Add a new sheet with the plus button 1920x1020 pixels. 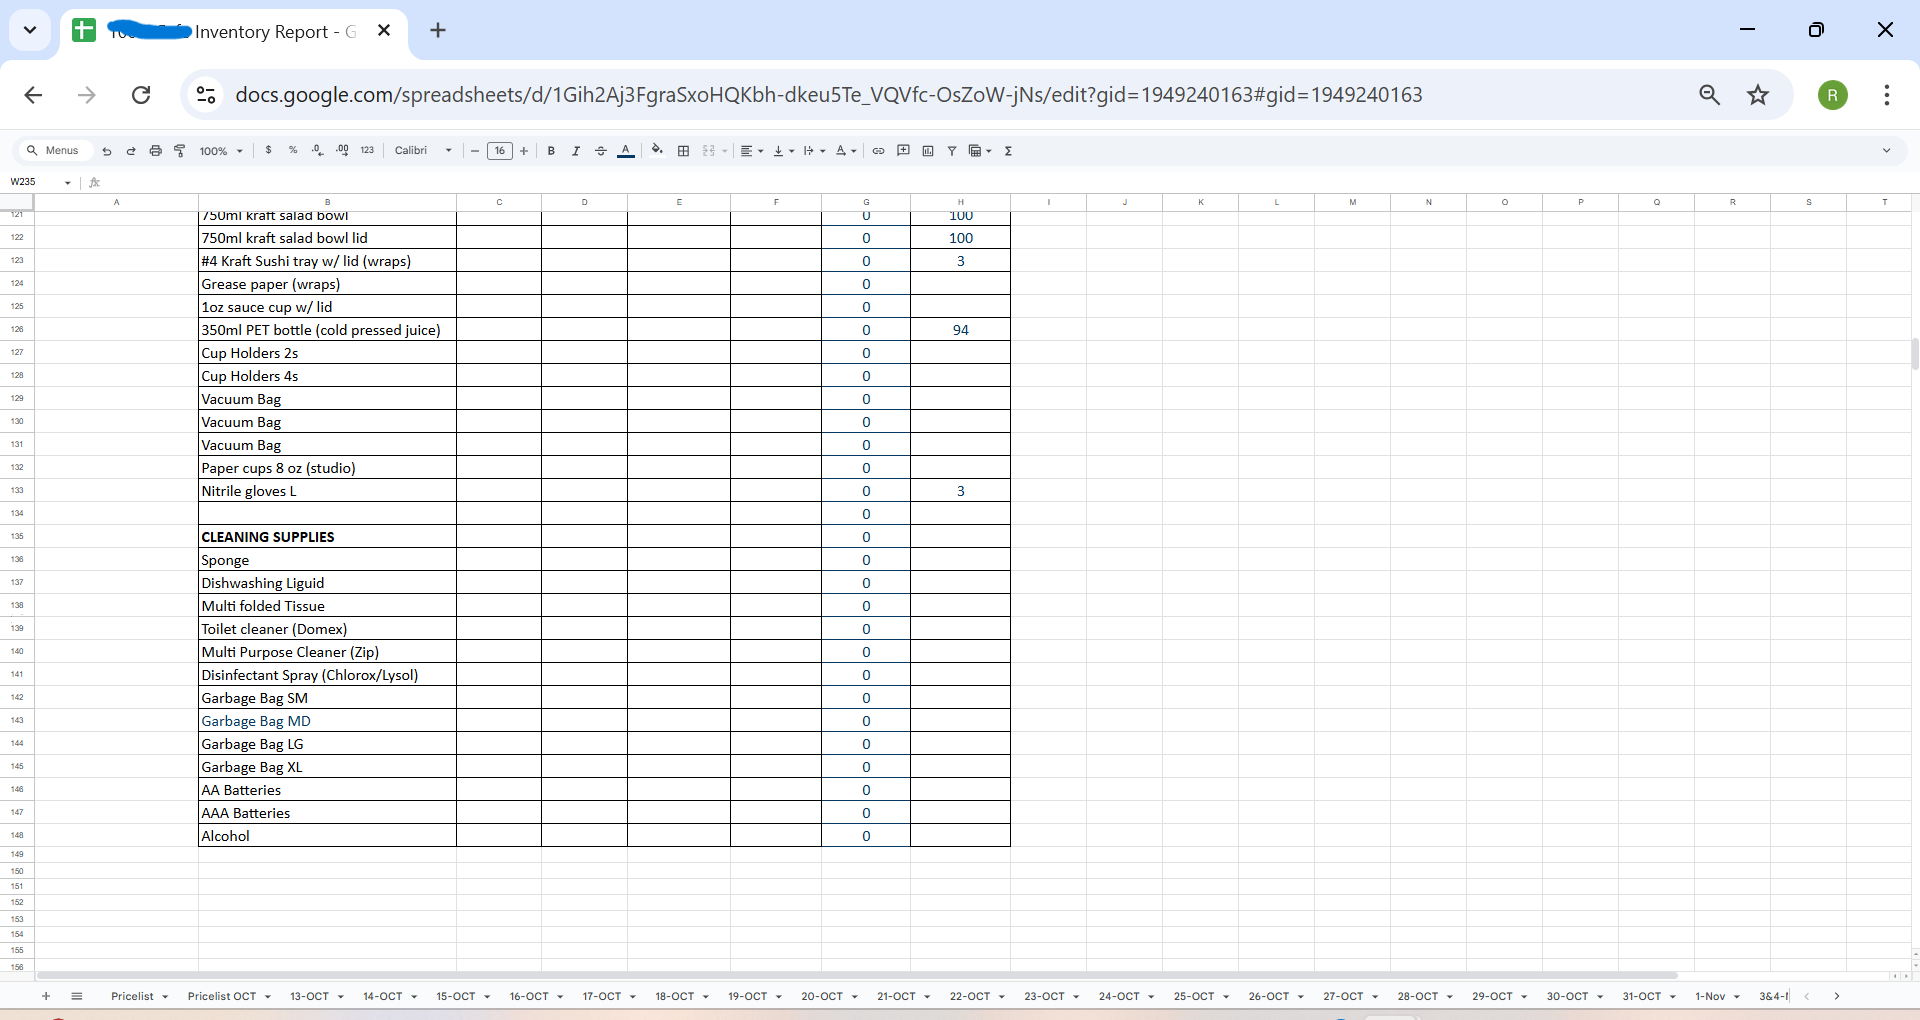(45, 996)
